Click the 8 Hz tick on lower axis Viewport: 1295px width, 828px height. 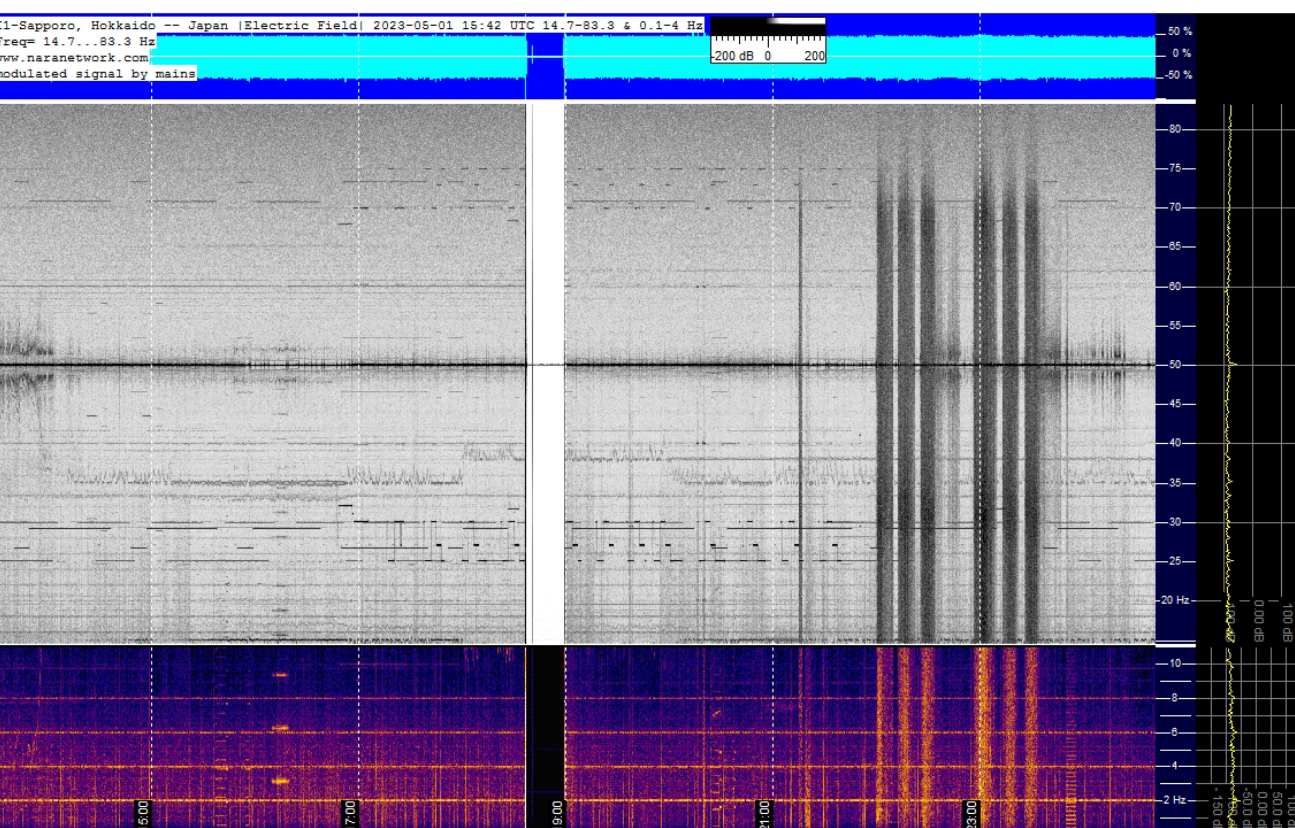point(1175,698)
